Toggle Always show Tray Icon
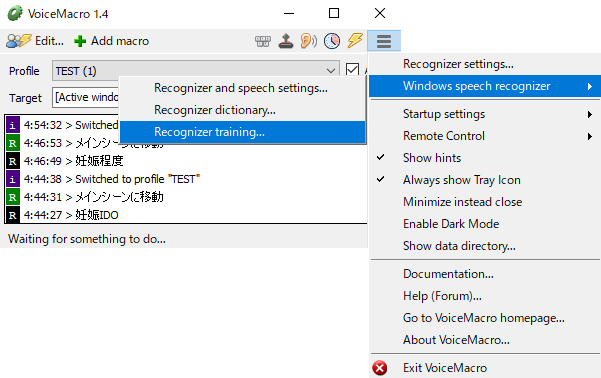Image resolution: width=601 pixels, height=378 pixels. coord(485,180)
